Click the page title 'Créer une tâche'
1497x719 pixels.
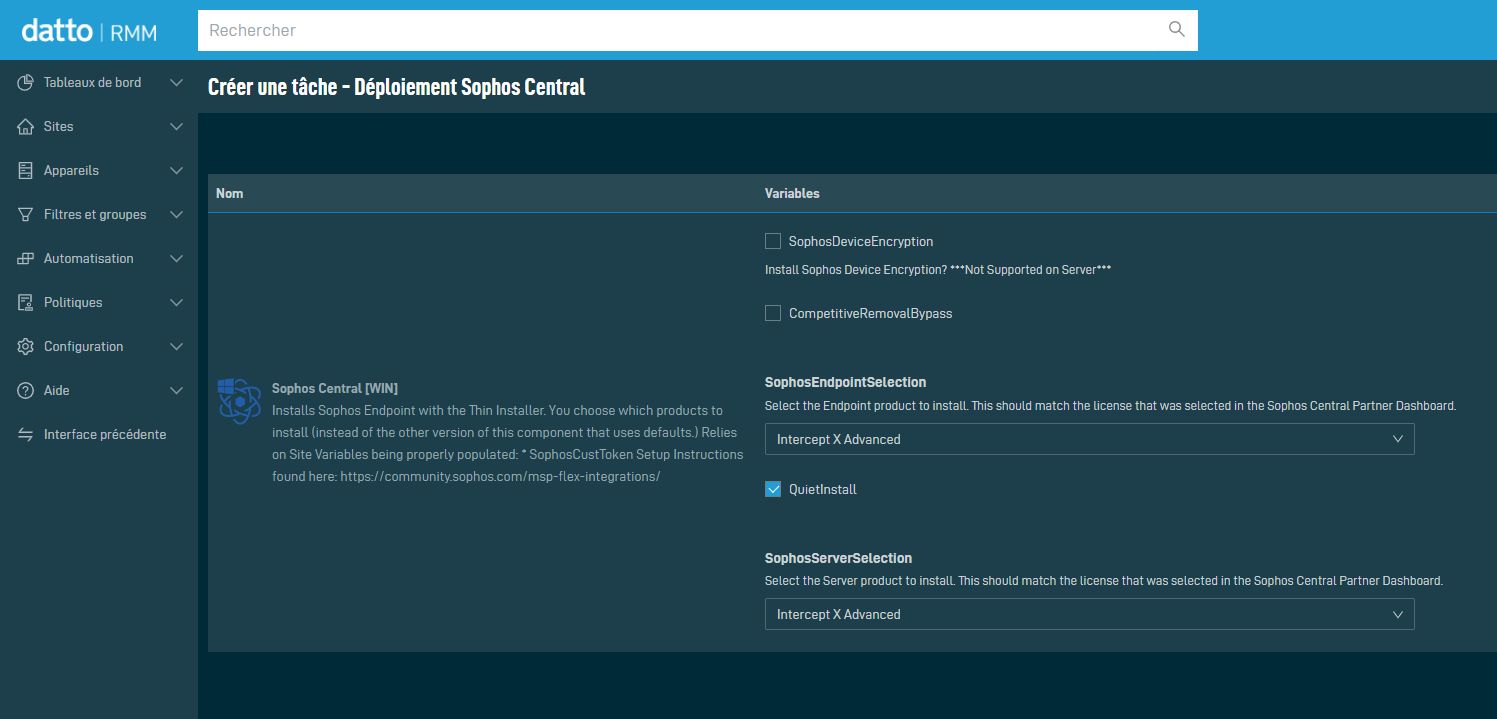point(396,87)
